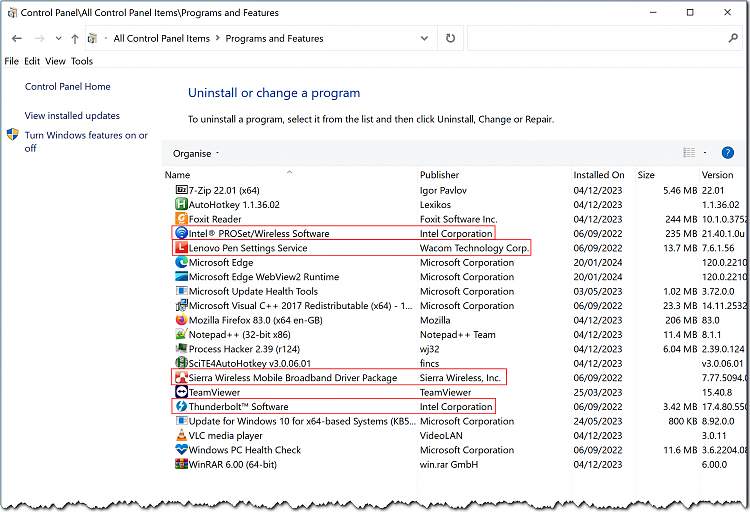Click the Foxit Reader orange icon
Viewport: 750px width, 512px height.
(x=181, y=219)
